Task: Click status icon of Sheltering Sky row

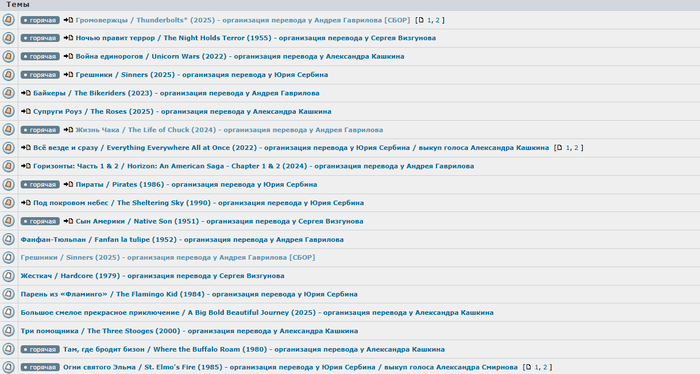Action: 8,203
